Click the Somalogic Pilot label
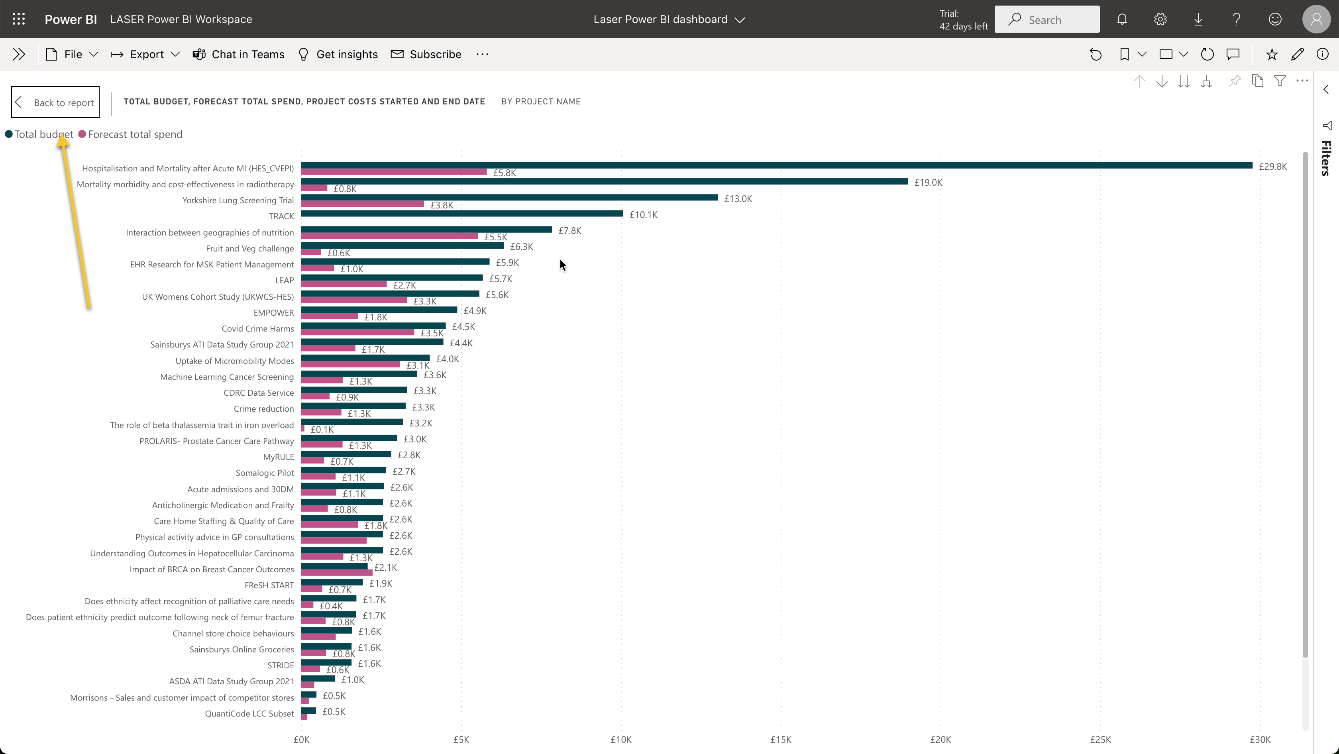This screenshot has height=754, width=1339. click(265, 473)
